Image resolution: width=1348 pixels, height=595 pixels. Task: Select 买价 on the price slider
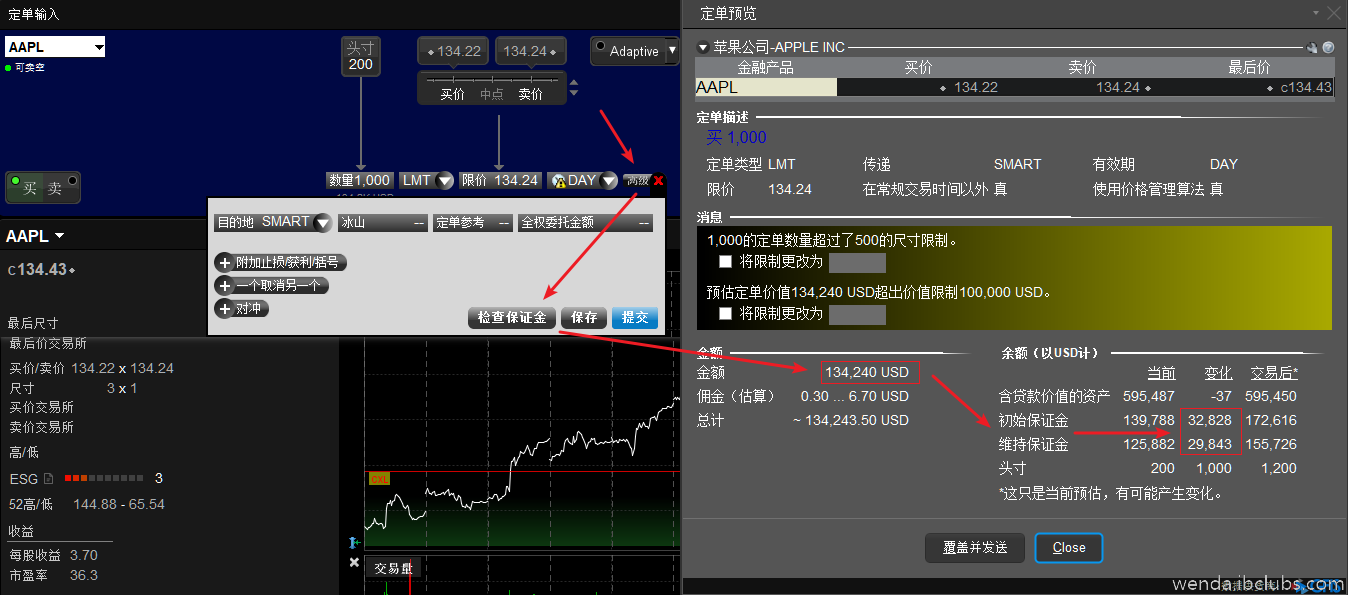tap(452, 94)
